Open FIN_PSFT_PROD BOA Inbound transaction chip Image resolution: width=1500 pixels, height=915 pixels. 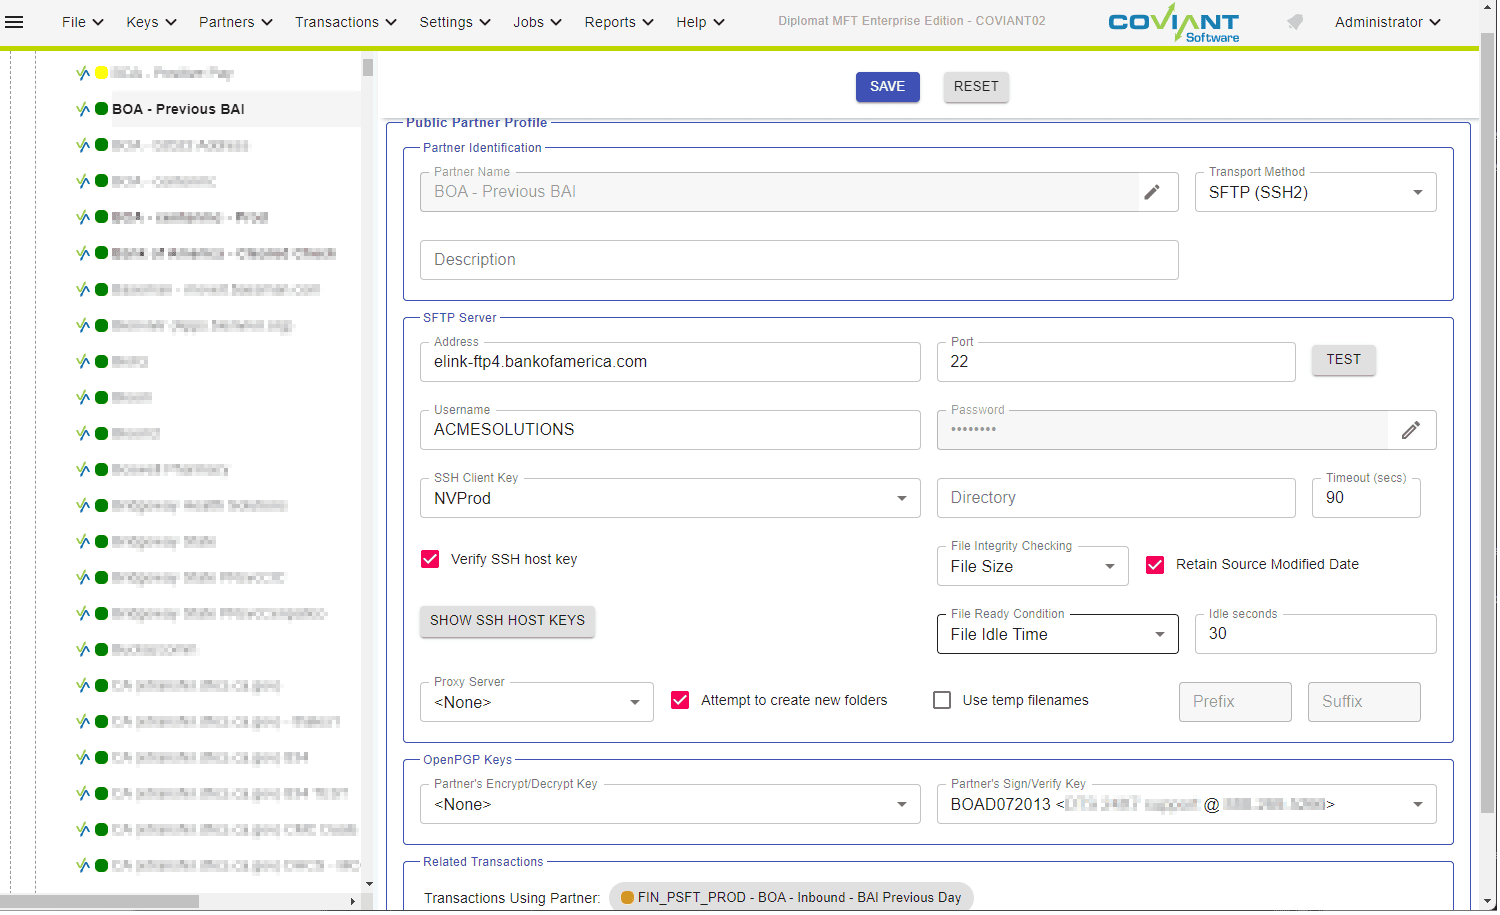tap(790, 898)
